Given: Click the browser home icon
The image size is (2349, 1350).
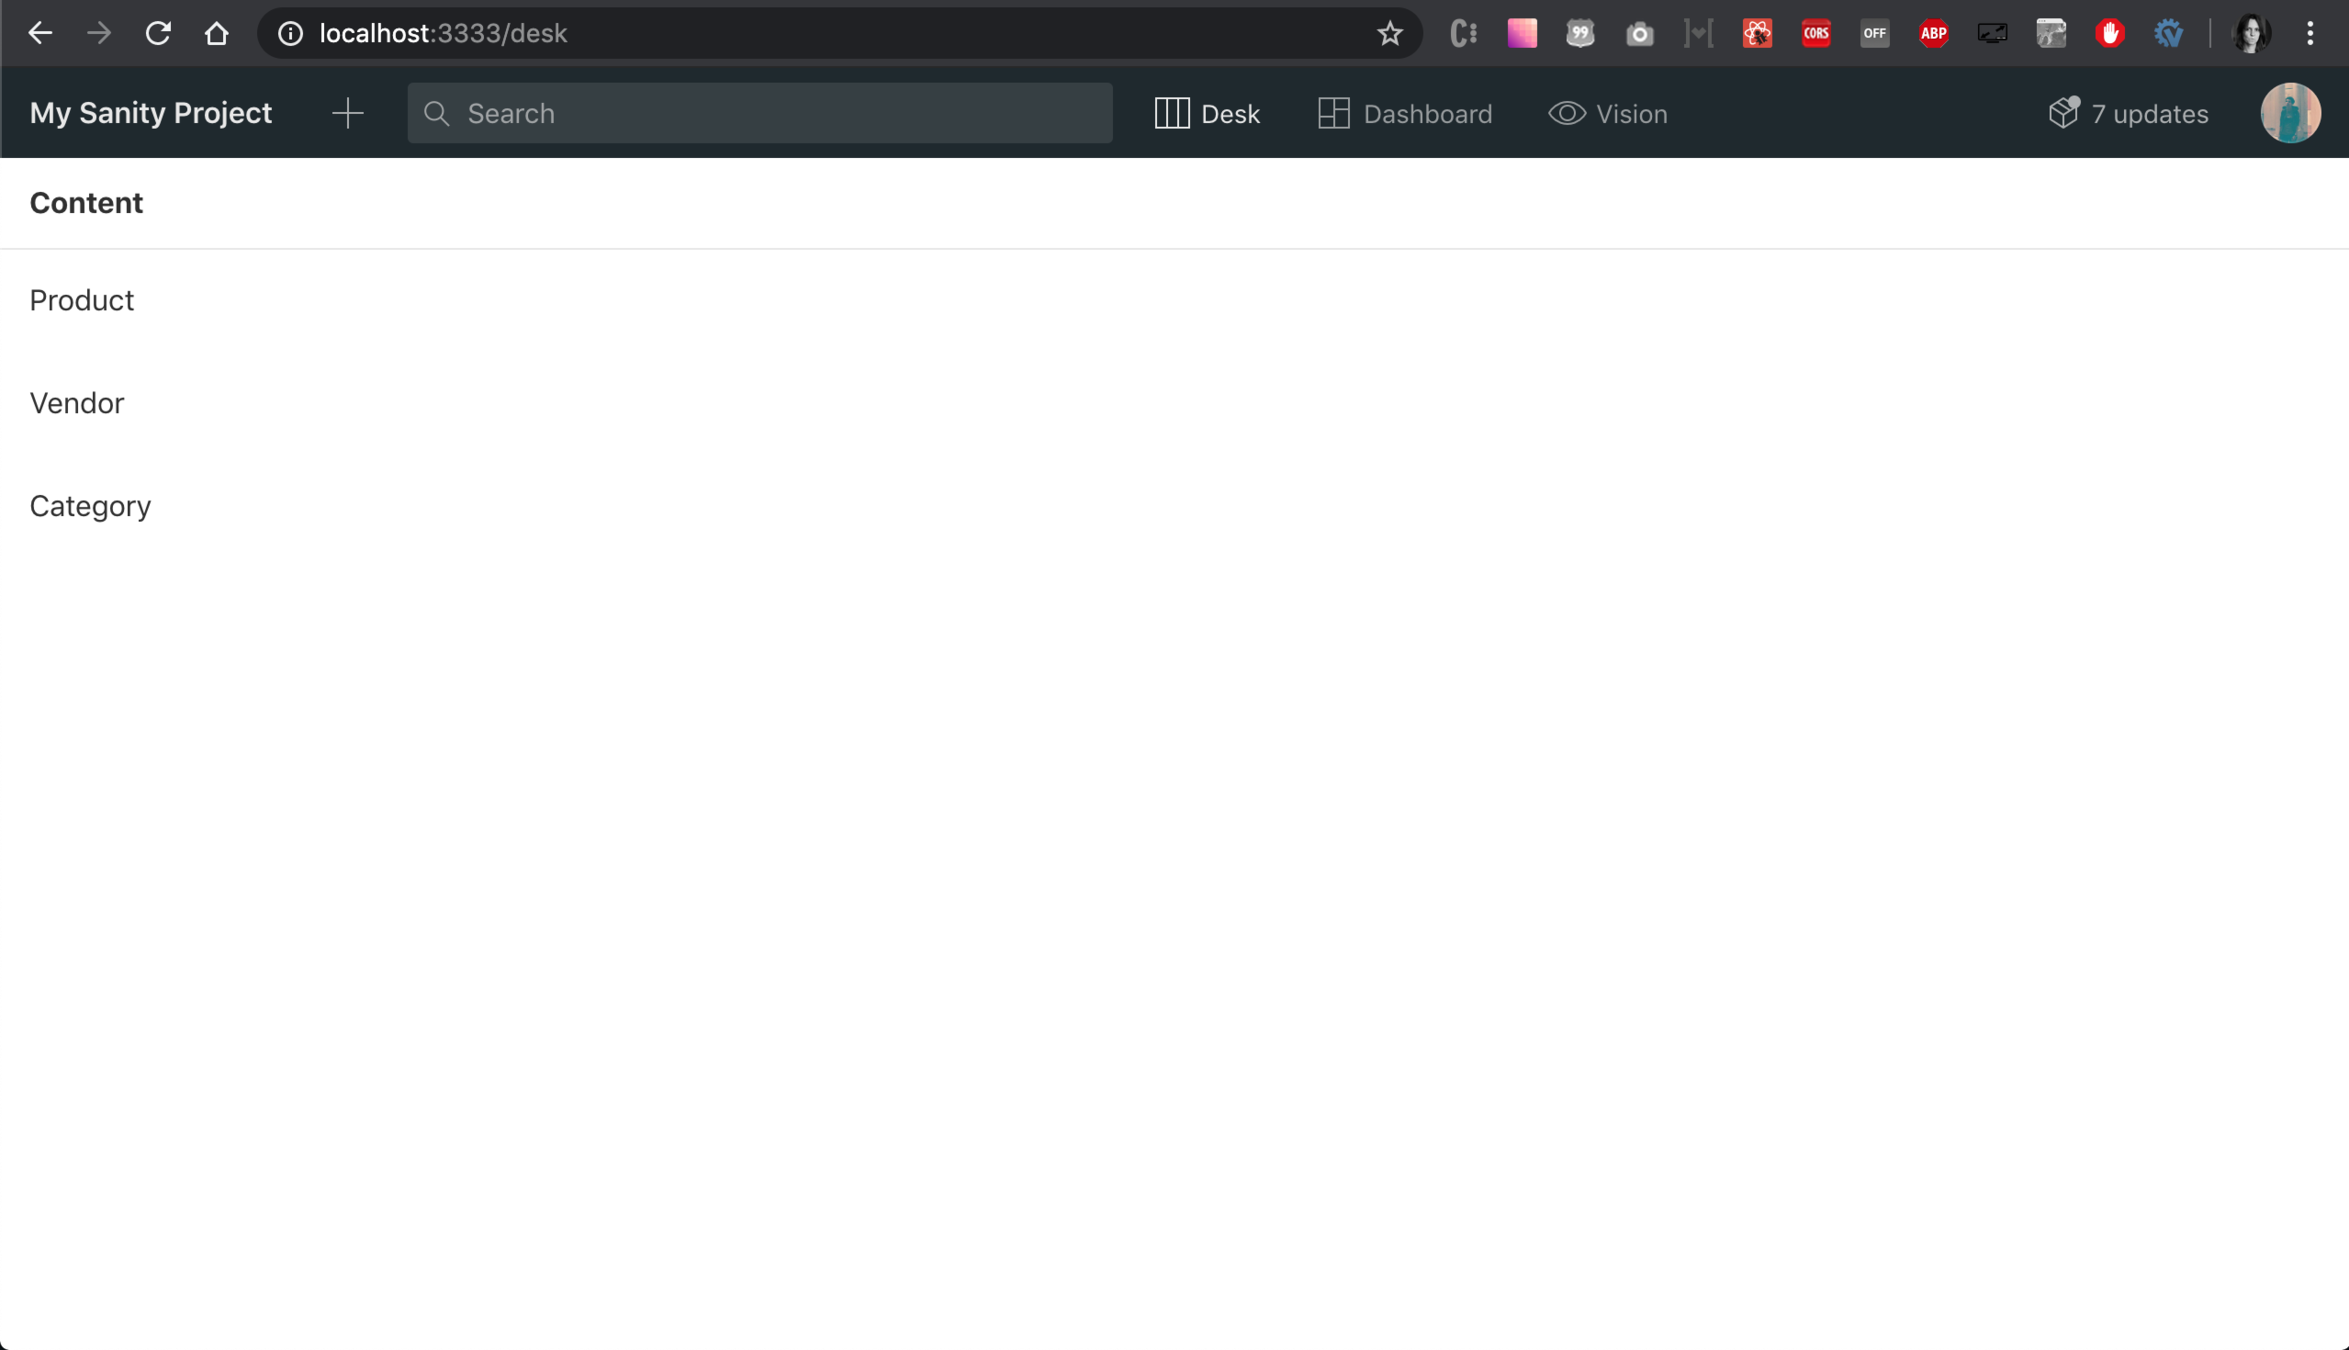Looking at the screenshot, I should (x=216, y=34).
